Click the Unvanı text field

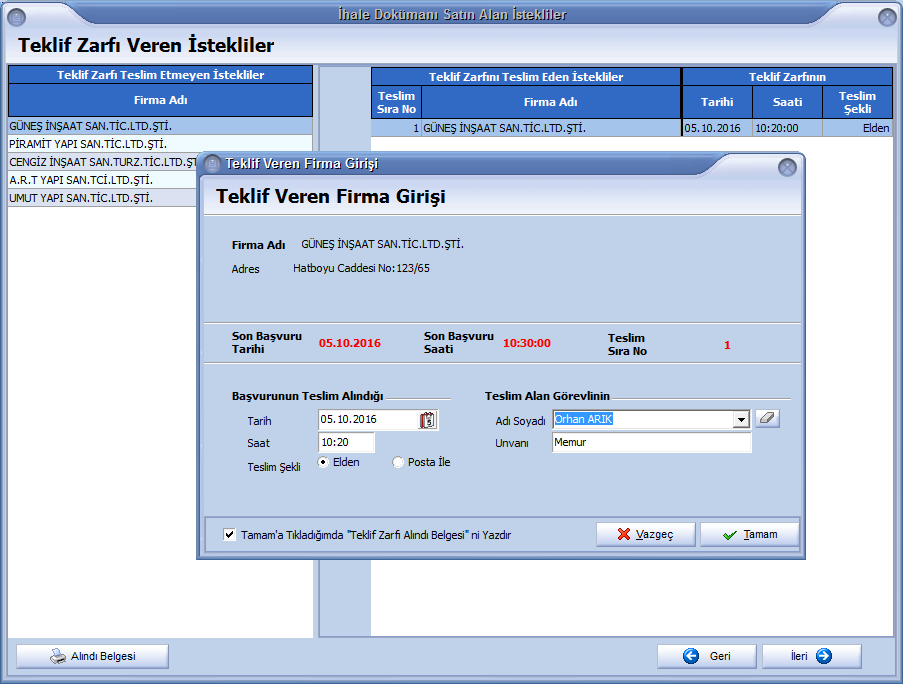pos(651,442)
